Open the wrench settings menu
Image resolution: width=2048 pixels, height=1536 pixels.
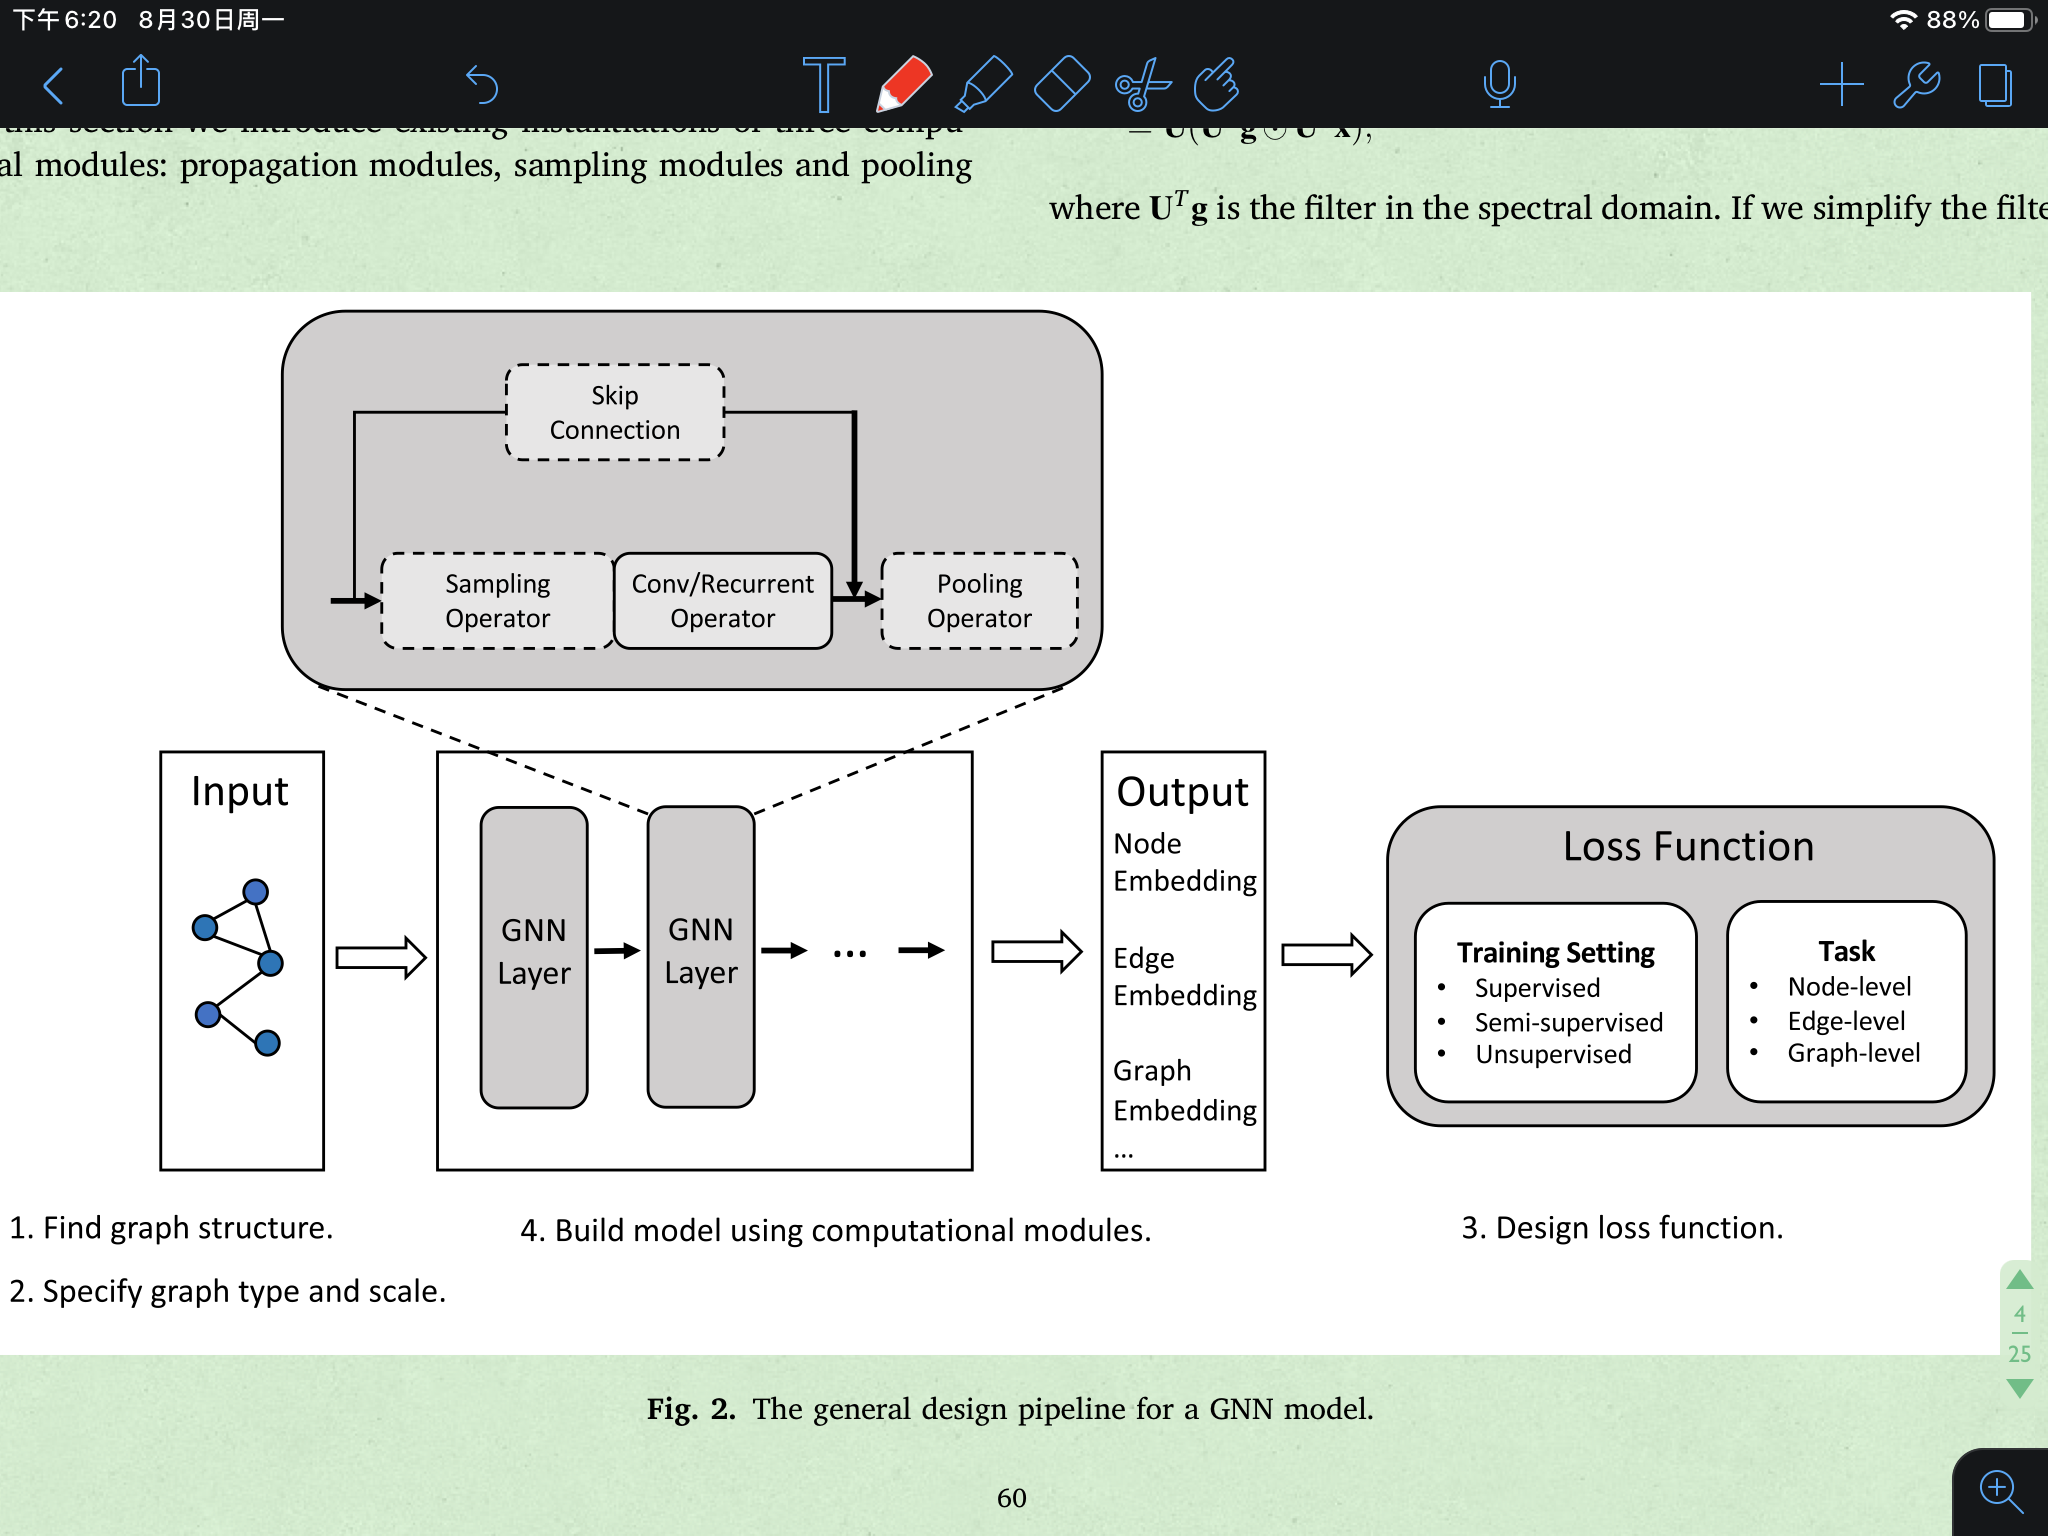[x=1917, y=84]
